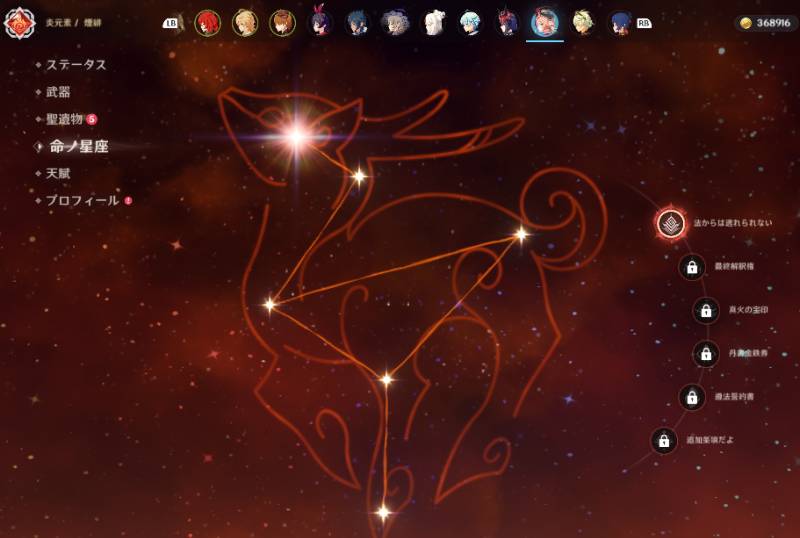Open the unlocked constellation 法からは逃れられない icon
Screen dimensions: 800x538
(670, 223)
